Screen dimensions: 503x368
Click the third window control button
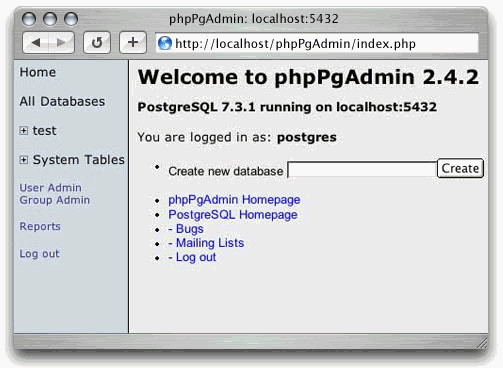point(71,19)
